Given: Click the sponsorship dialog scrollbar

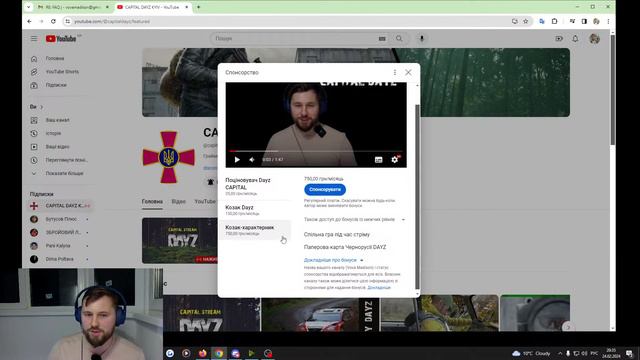Looking at the screenshot, I should (x=417, y=196).
